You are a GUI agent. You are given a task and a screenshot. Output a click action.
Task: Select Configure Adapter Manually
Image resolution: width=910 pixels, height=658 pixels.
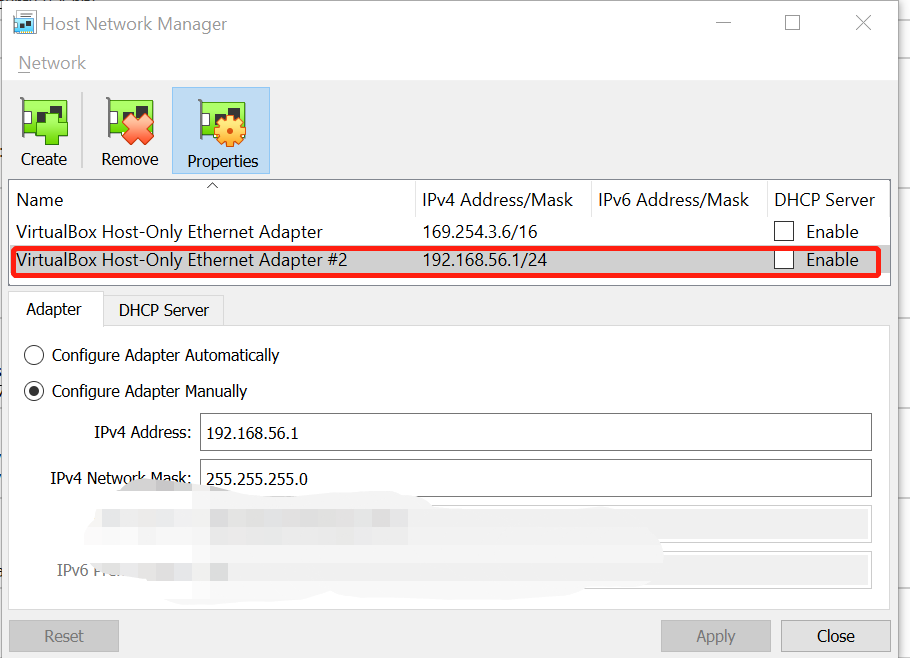click(33, 391)
